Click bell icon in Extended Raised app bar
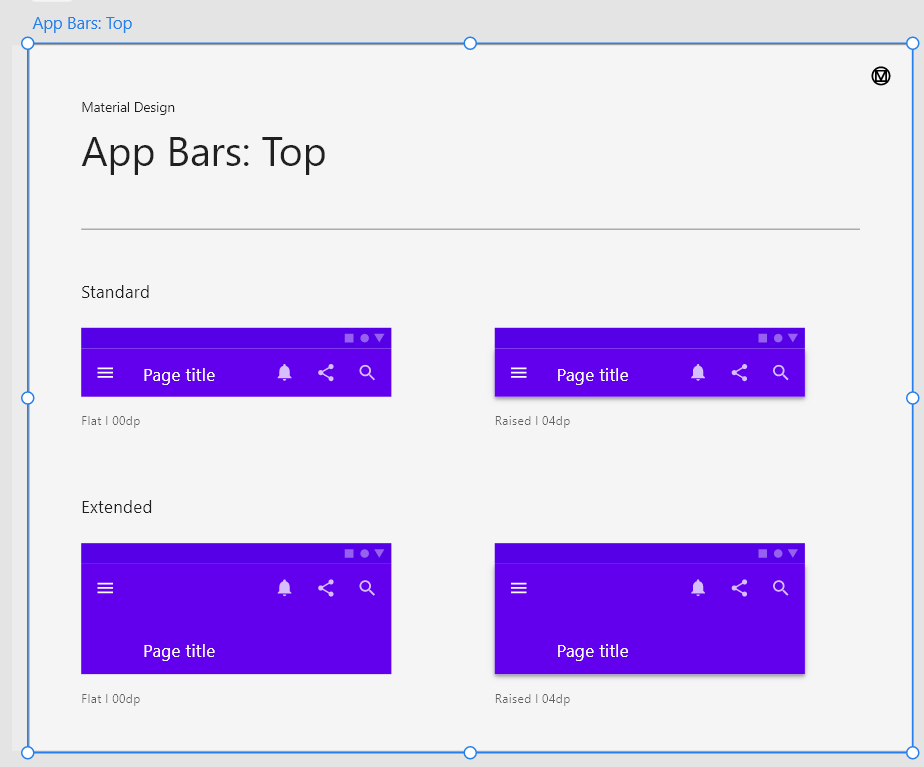The width and height of the screenshot is (924, 767). tap(698, 587)
